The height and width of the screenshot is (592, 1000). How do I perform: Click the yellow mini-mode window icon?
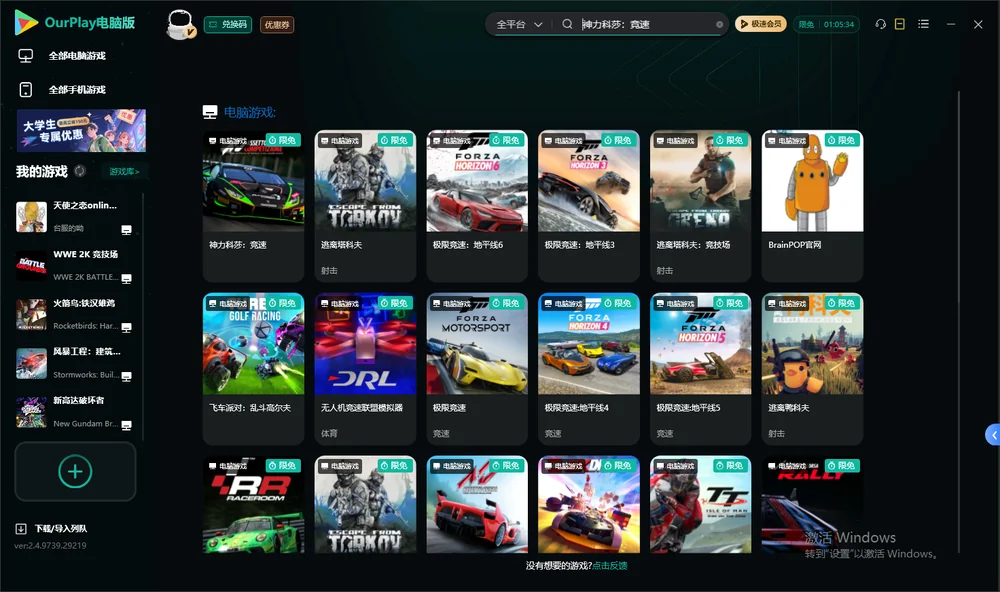click(x=900, y=24)
